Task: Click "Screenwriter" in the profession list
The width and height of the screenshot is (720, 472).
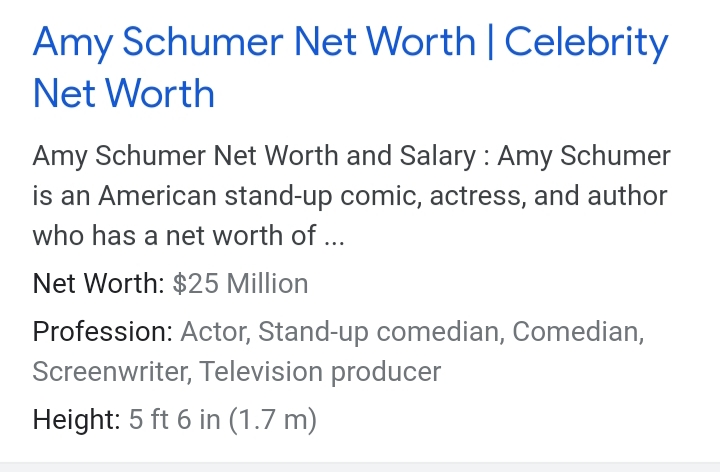Action: pyautogui.click(x=110, y=372)
